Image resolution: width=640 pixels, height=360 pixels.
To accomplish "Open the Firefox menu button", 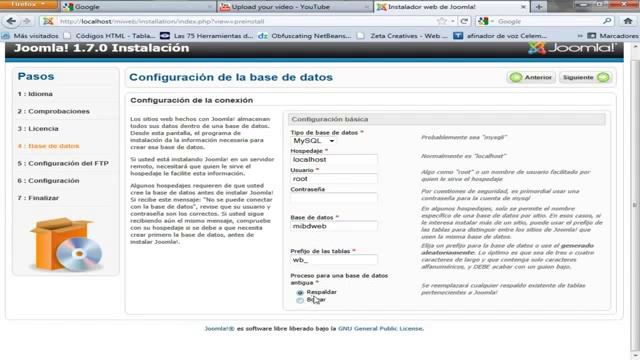I will 29,5.
